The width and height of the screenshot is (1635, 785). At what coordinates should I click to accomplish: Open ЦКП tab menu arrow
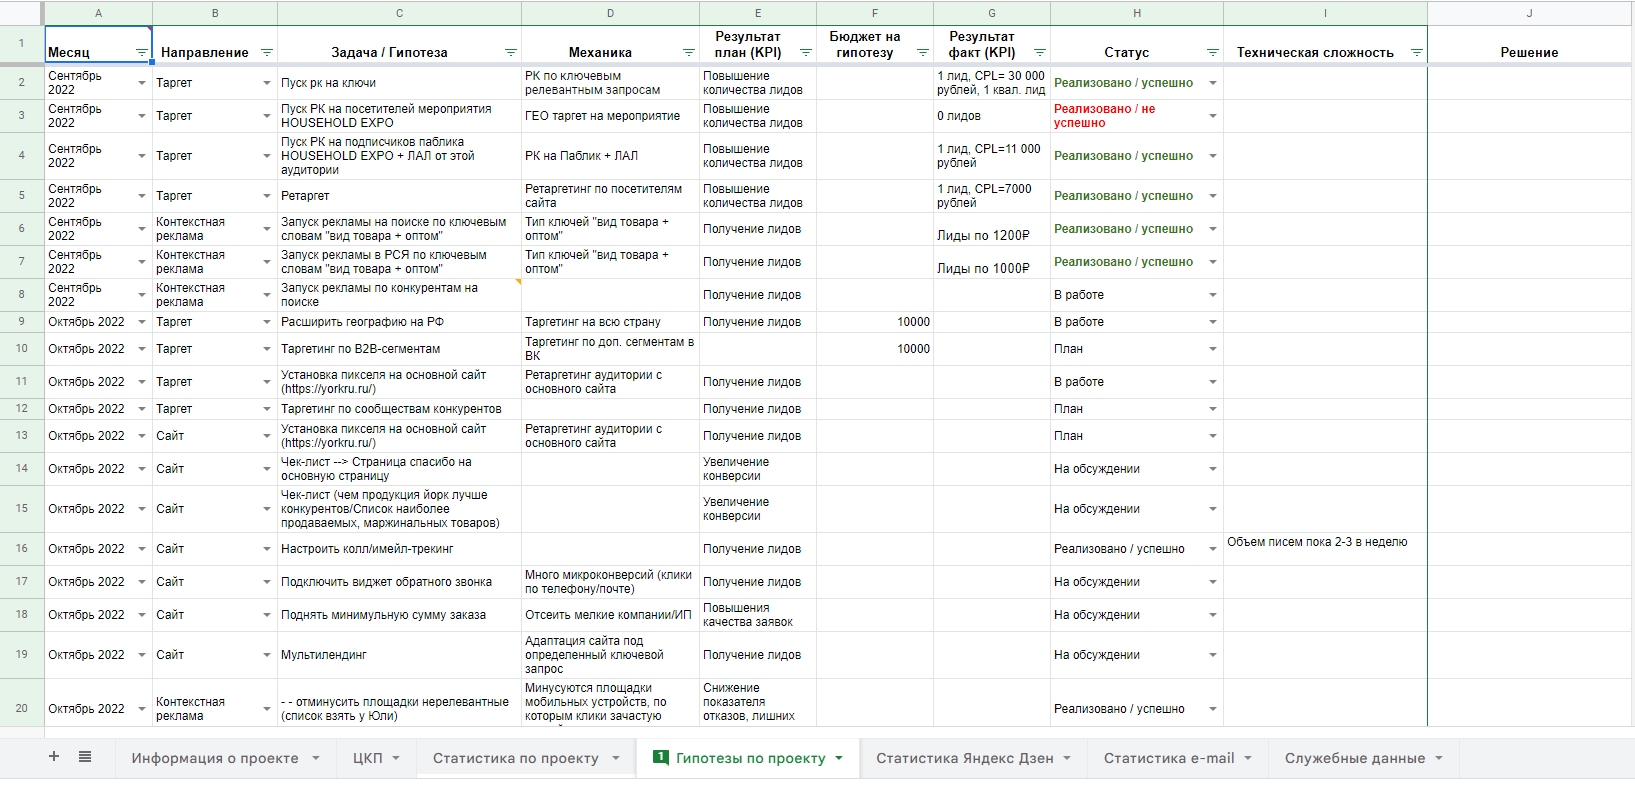[x=396, y=758]
